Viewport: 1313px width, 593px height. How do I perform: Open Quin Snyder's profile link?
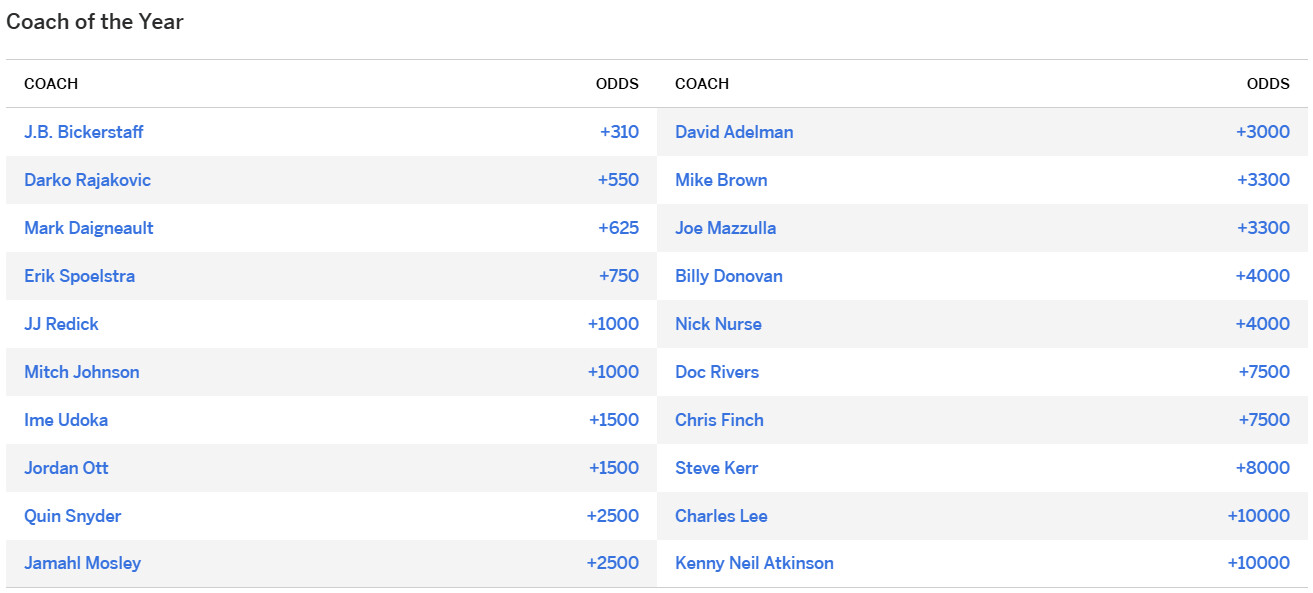click(x=73, y=516)
